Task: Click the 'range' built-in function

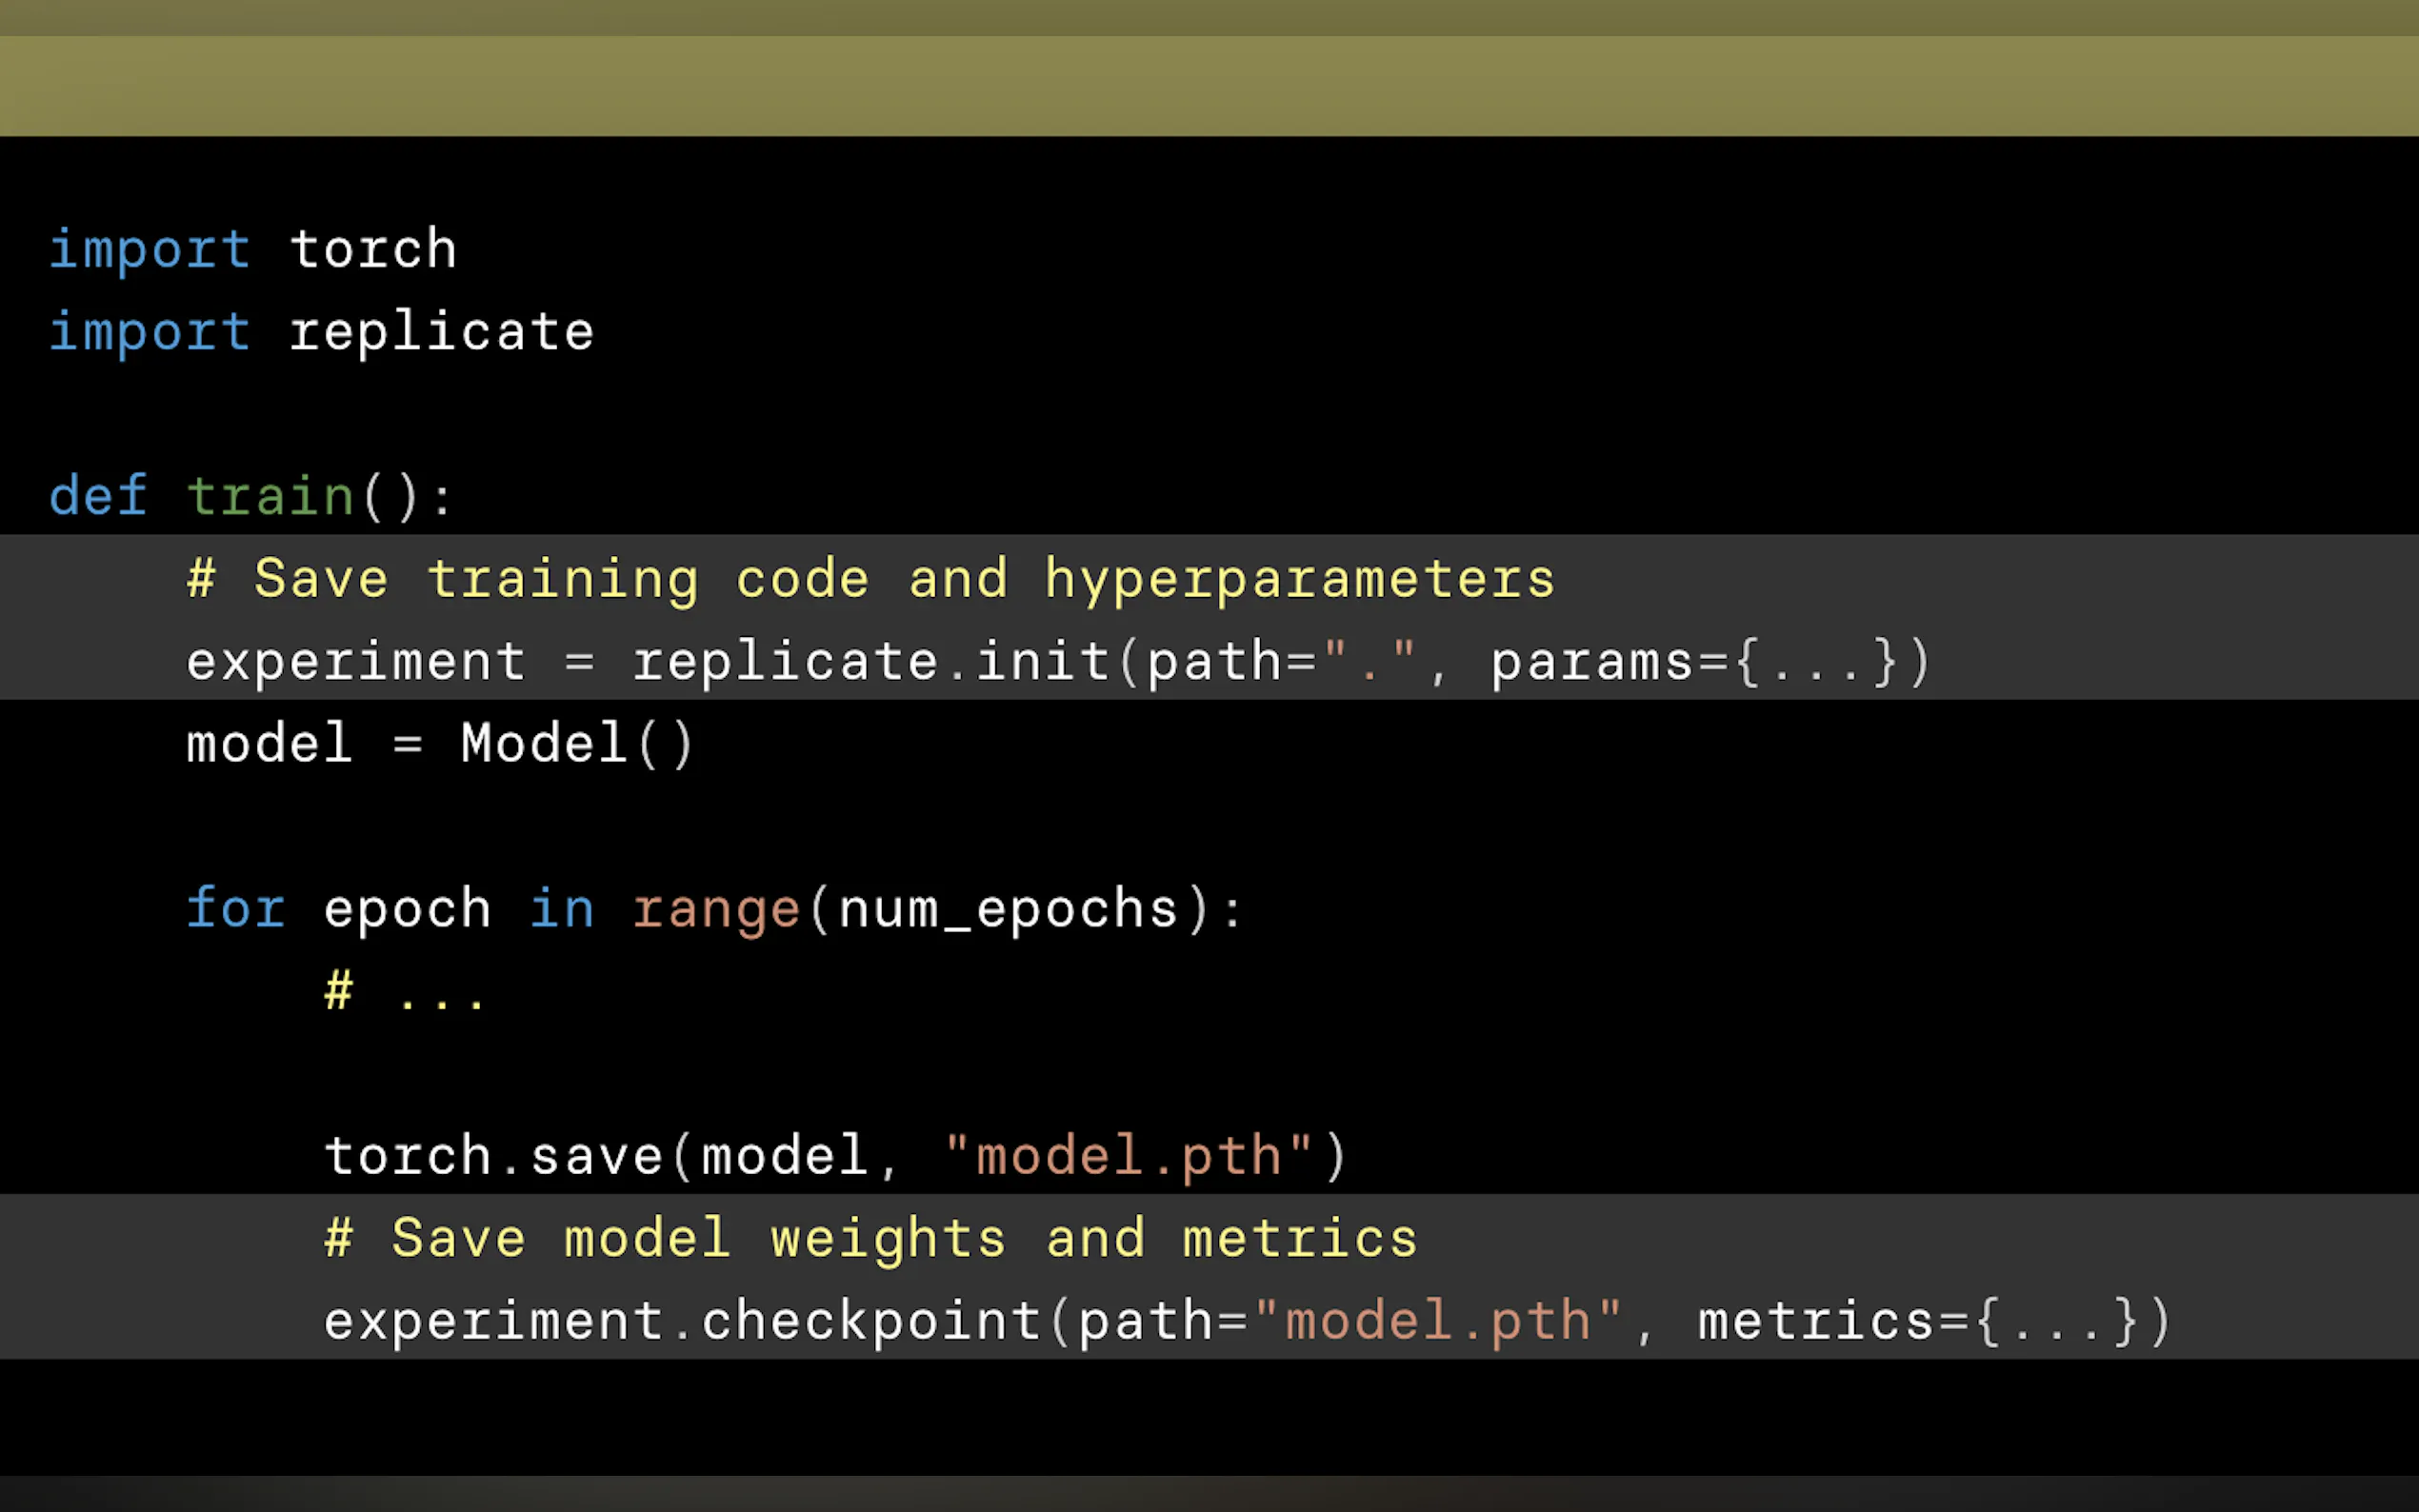Action: [716, 909]
